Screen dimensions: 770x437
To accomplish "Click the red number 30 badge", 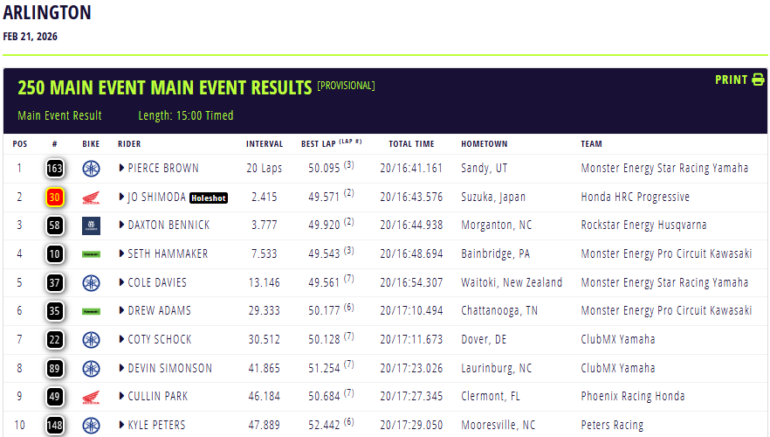I will [x=54, y=198].
